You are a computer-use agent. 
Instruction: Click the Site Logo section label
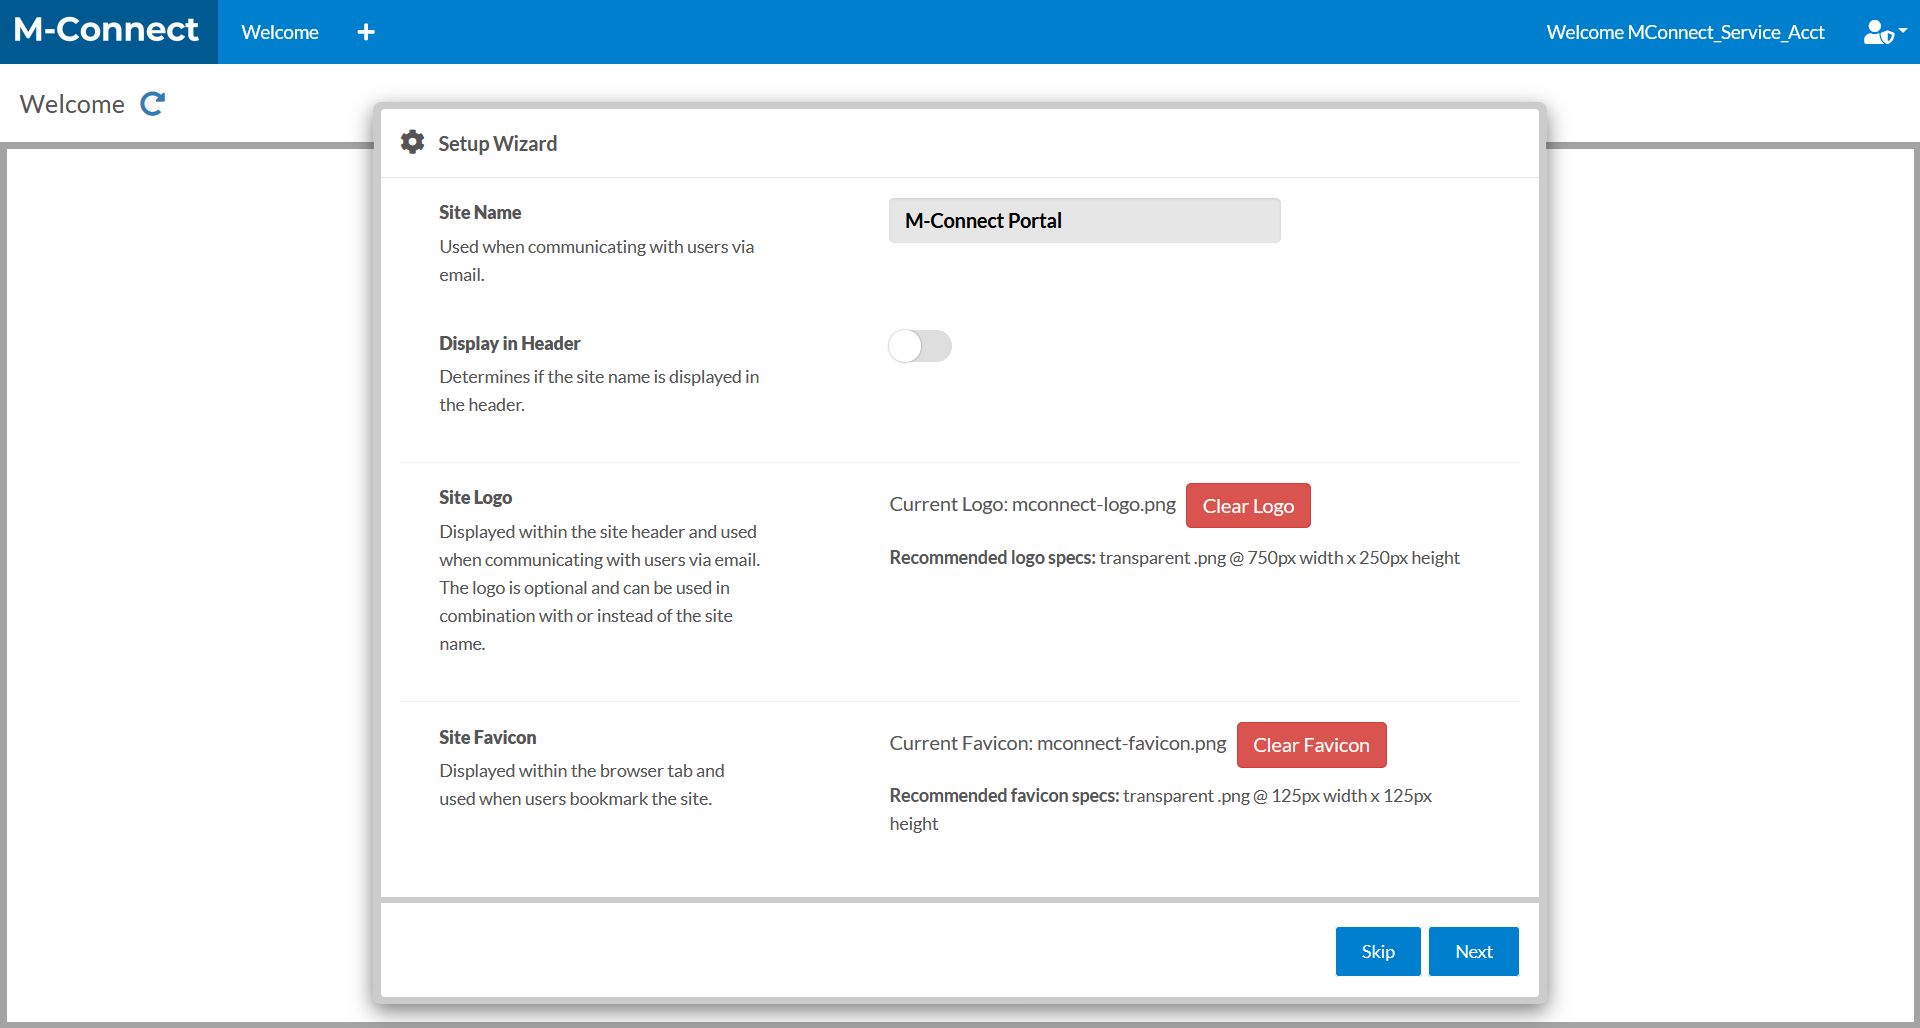click(x=475, y=498)
